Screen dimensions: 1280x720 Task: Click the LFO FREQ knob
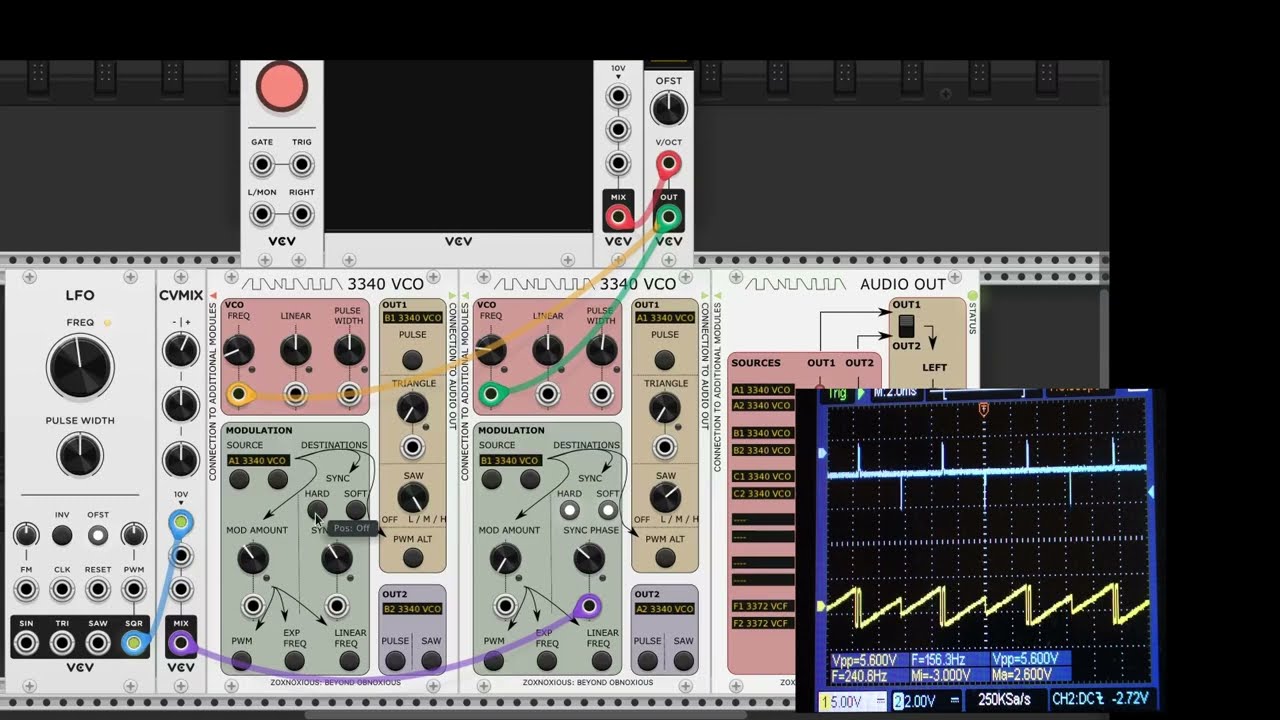coord(80,367)
